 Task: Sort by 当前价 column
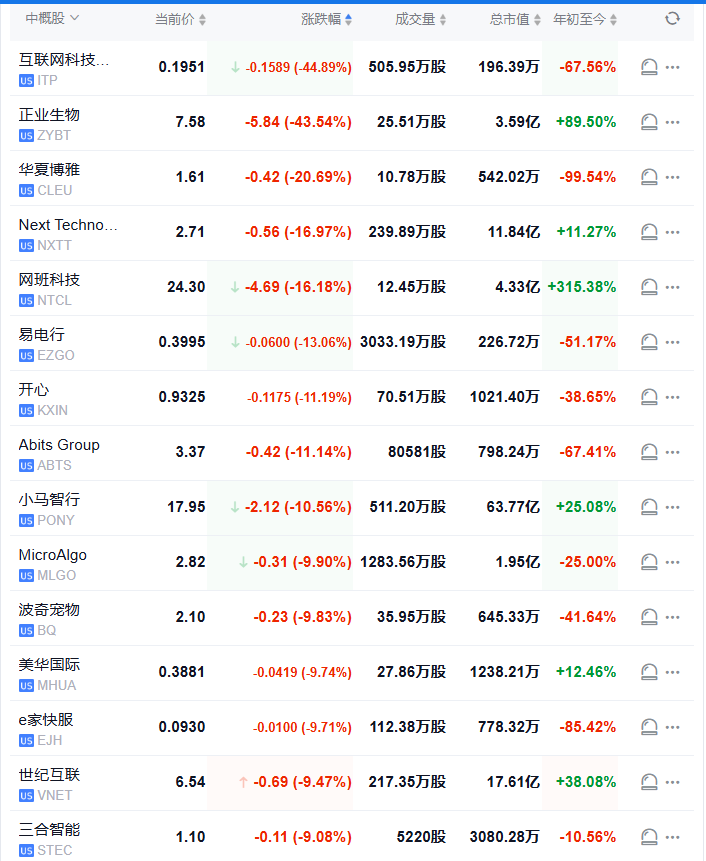[181, 20]
